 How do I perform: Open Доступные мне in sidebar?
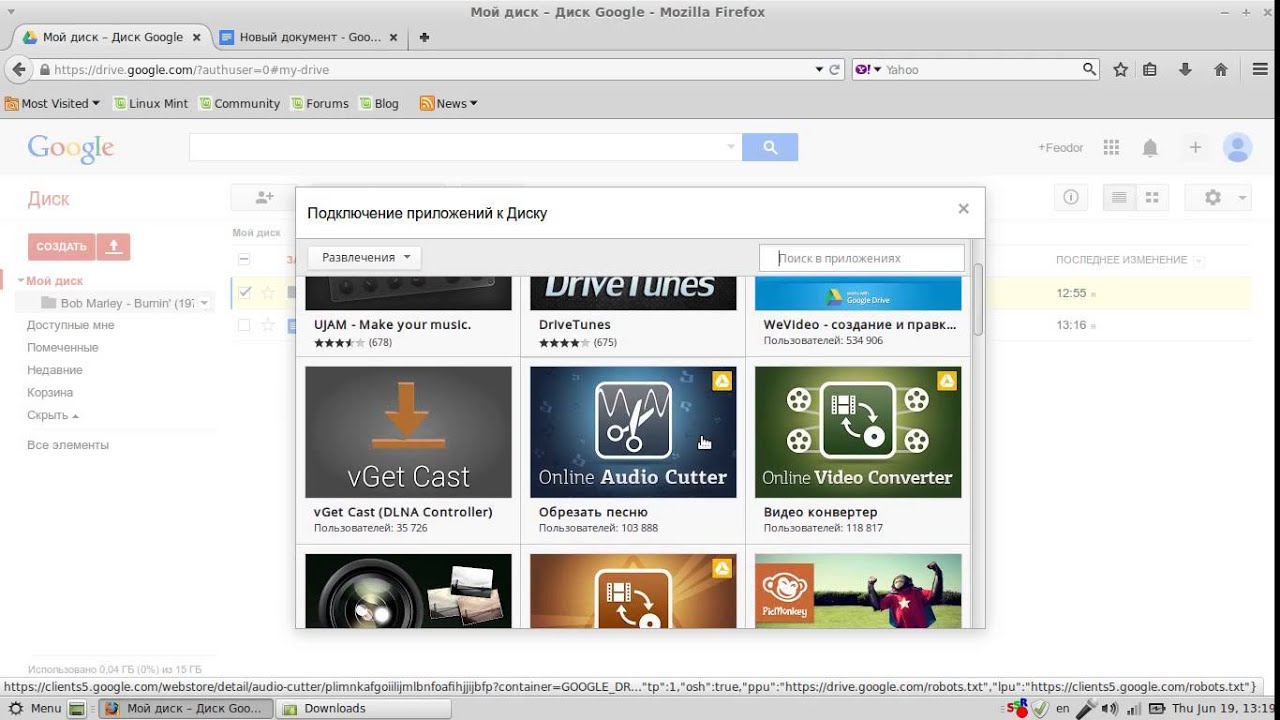(x=71, y=325)
